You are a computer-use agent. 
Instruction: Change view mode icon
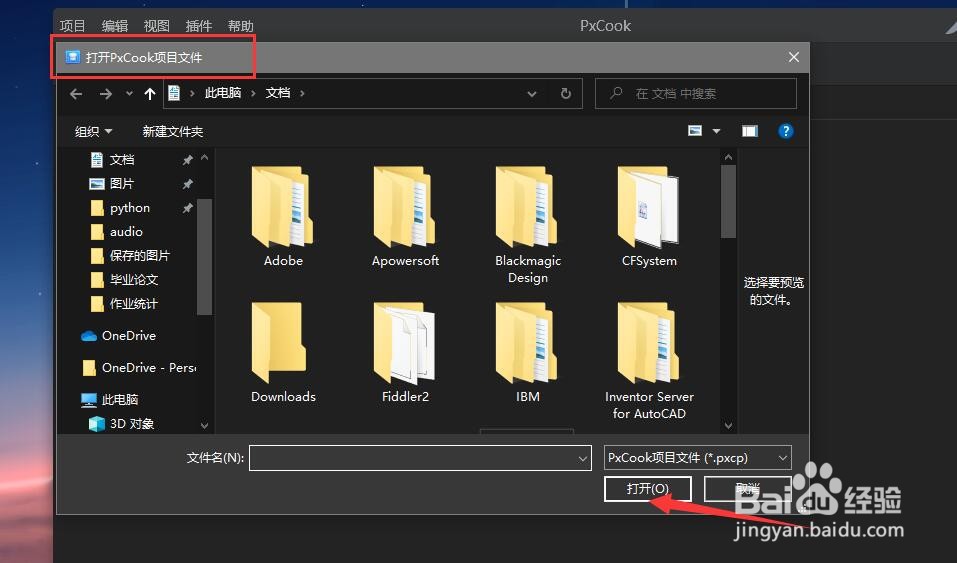(695, 131)
